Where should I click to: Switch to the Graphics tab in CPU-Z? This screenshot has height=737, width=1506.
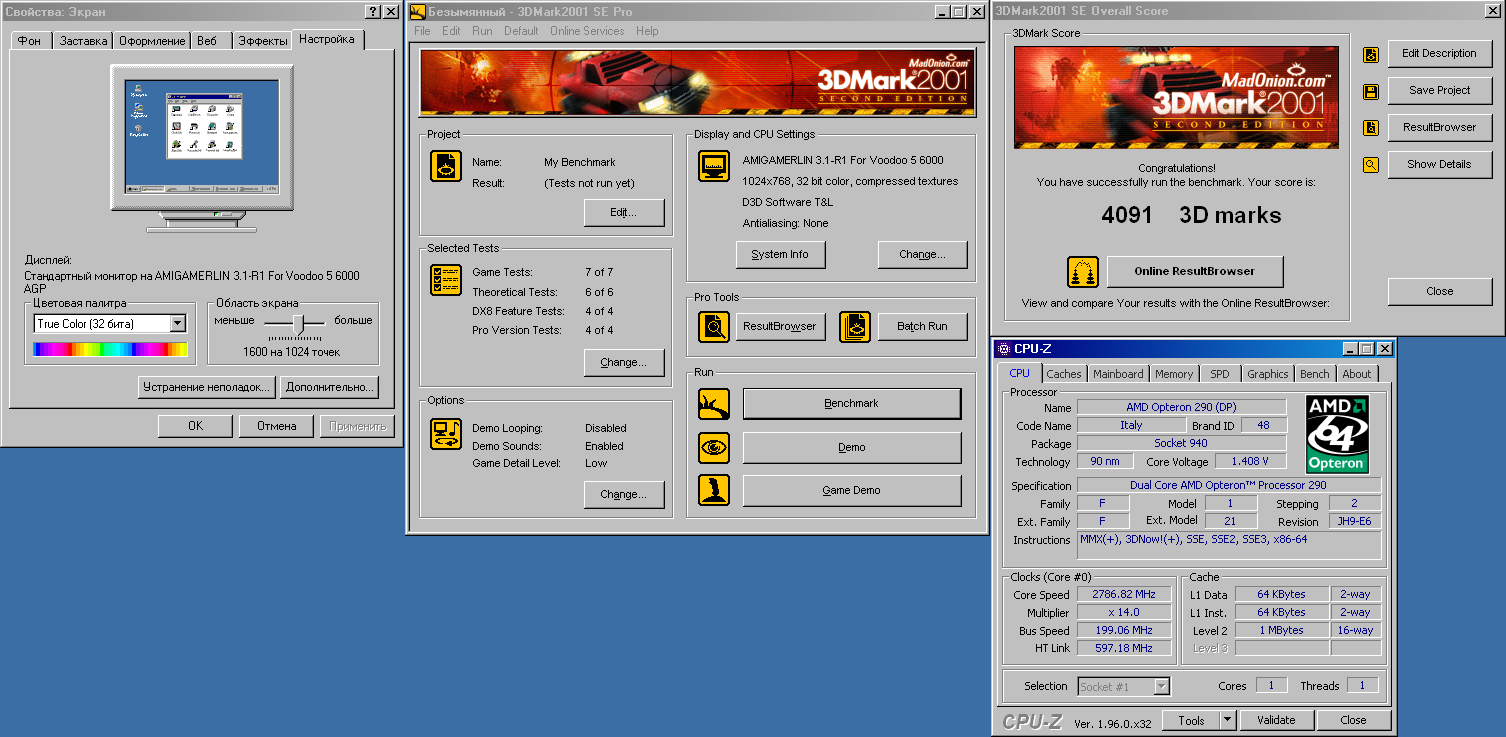(1268, 374)
